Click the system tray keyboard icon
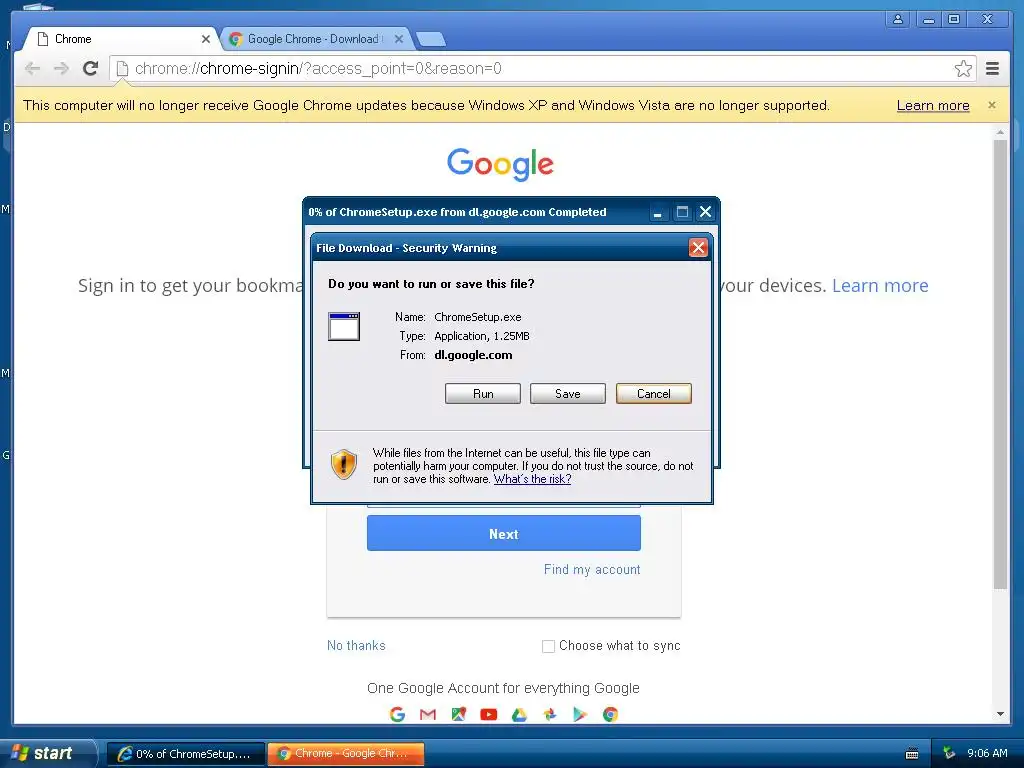This screenshot has height=768, width=1024. [x=912, y=754]
